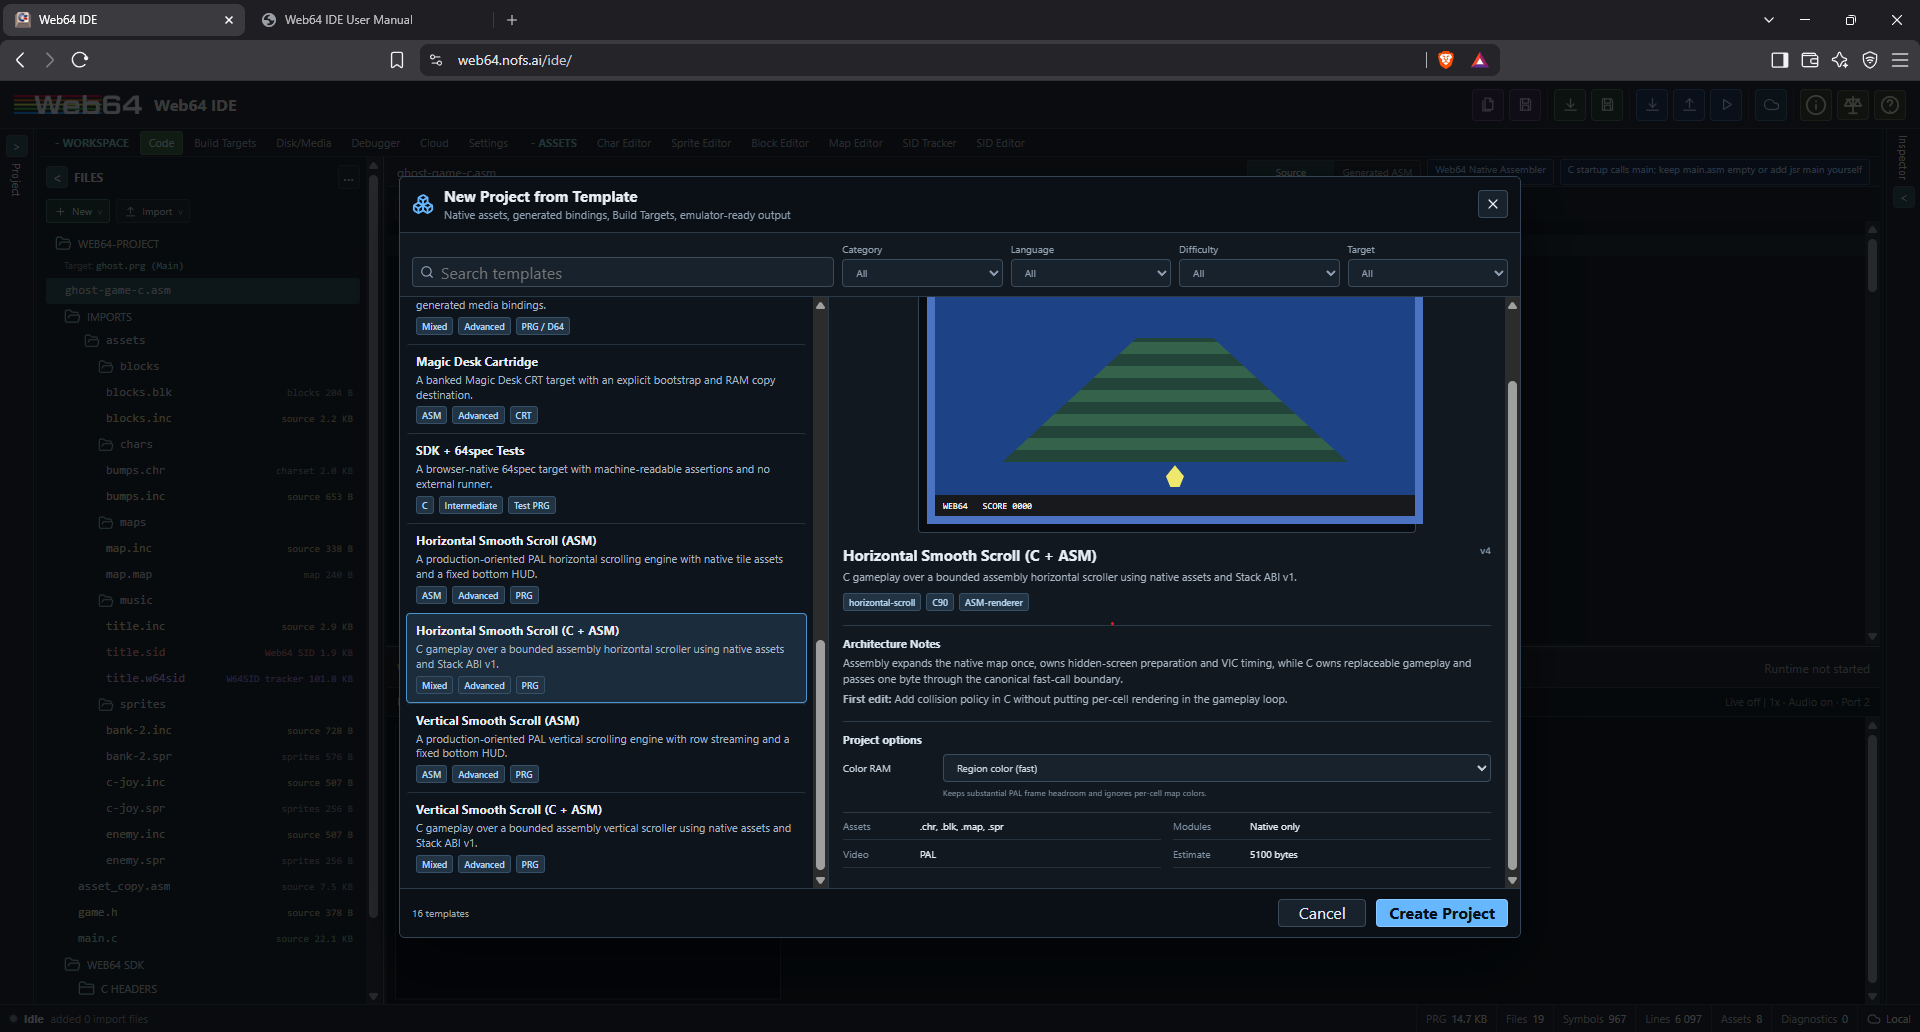Open a new browser tab with the plus icon
Image resolution: width=1920 pixels, height=1032 pixels.
(512, 20)
